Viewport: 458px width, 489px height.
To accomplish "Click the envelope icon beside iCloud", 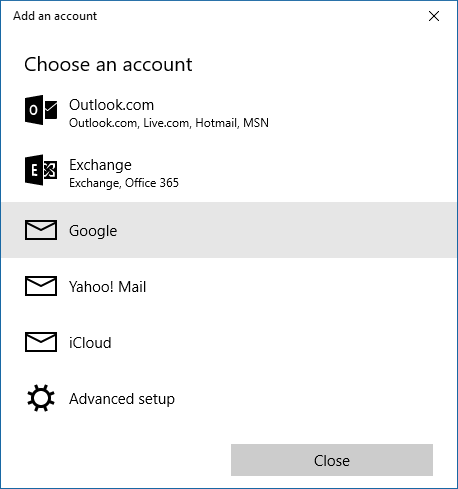I will click(x=41, y=342).
